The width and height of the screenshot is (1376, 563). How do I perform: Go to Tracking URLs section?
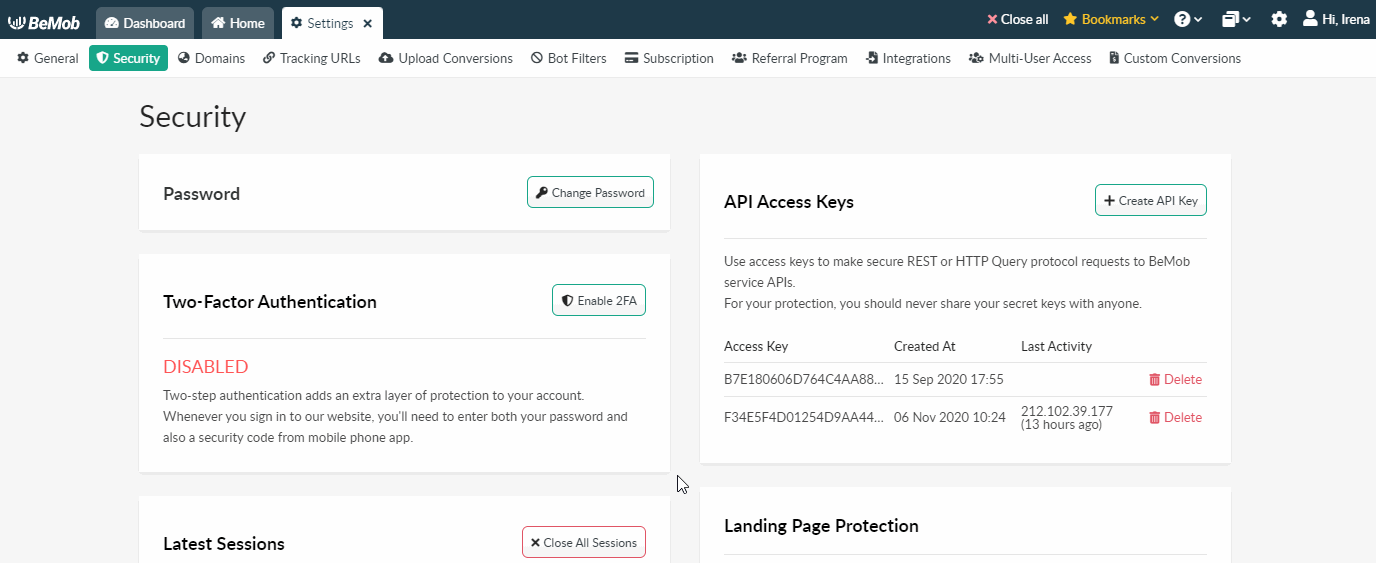pyautogui.click(x=312, y=58)
